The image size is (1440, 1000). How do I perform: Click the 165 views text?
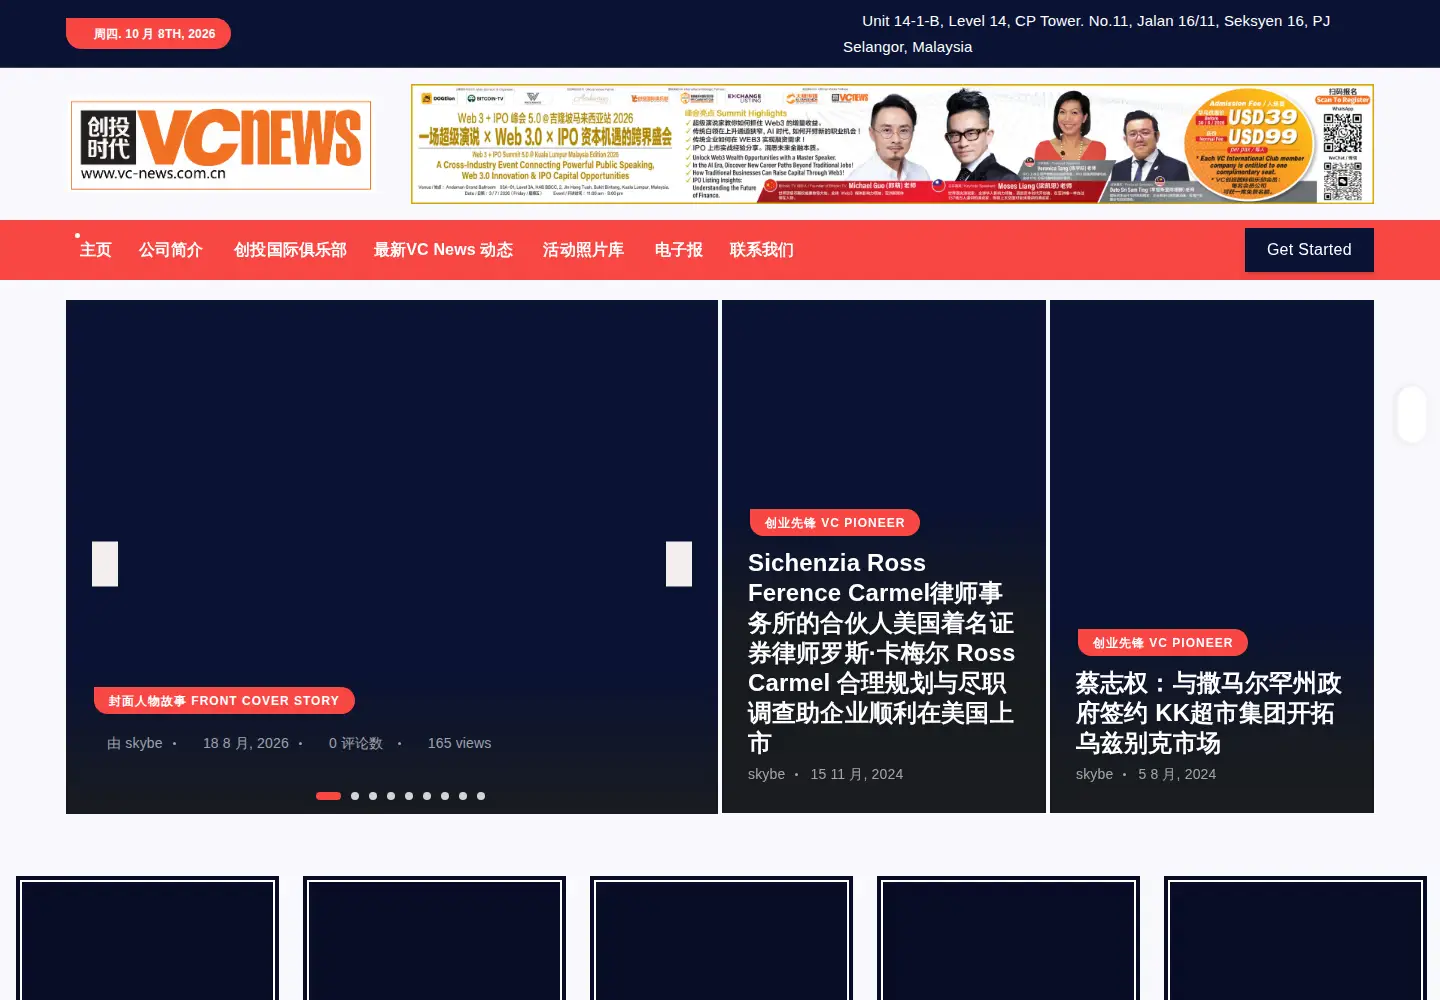tap(460, 743)
